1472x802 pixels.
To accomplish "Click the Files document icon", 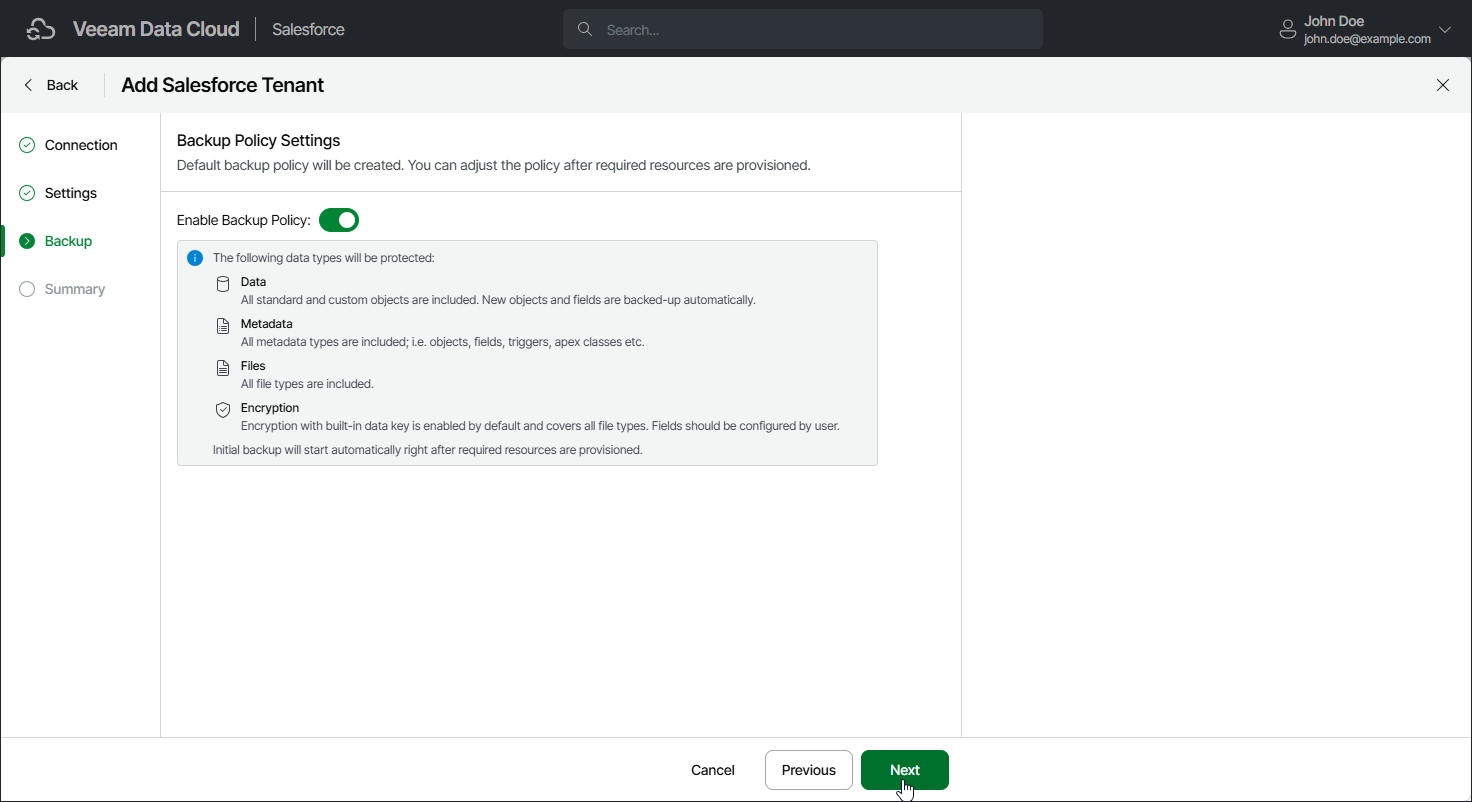I will [223, 368].
